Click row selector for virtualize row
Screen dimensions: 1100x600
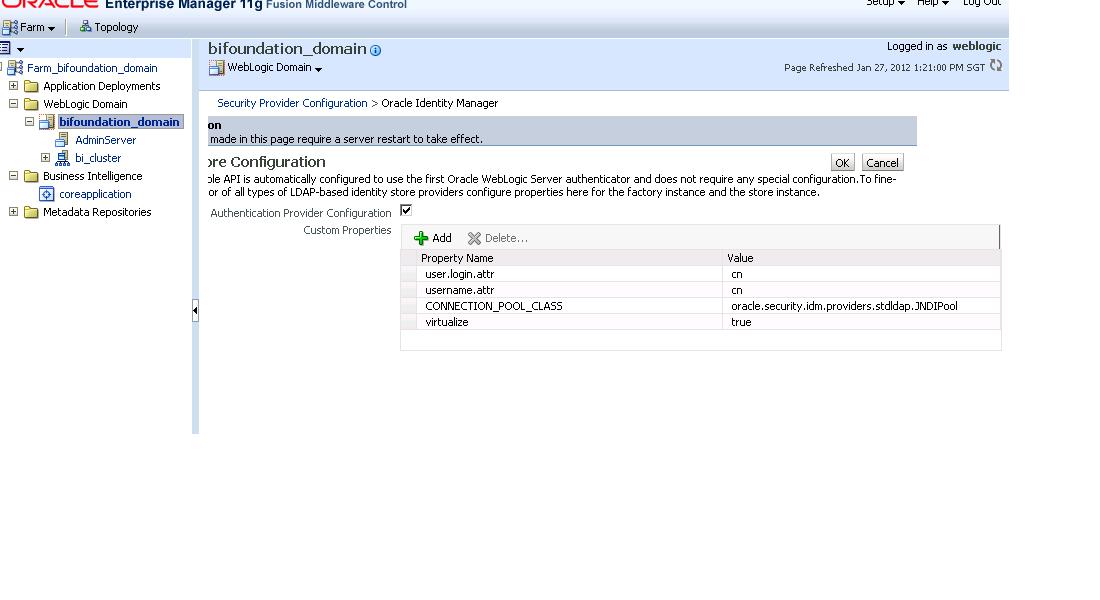click(409, 323)
